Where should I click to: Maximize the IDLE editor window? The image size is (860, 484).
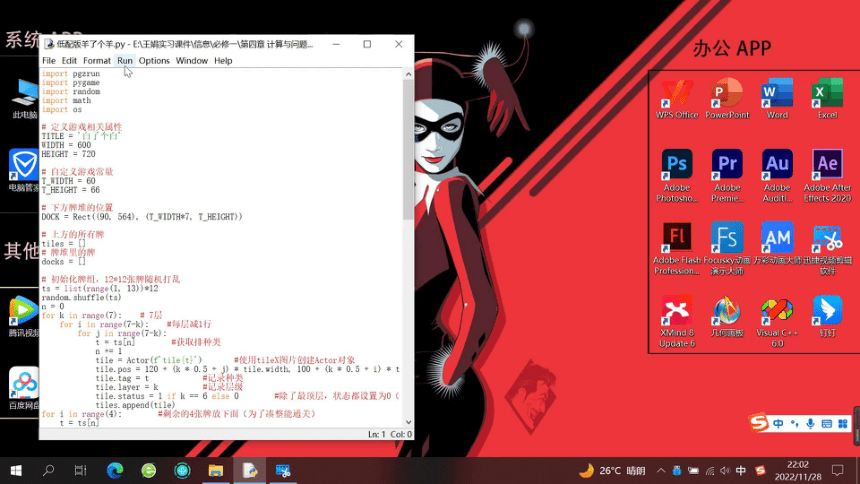(x=367, y=44)
